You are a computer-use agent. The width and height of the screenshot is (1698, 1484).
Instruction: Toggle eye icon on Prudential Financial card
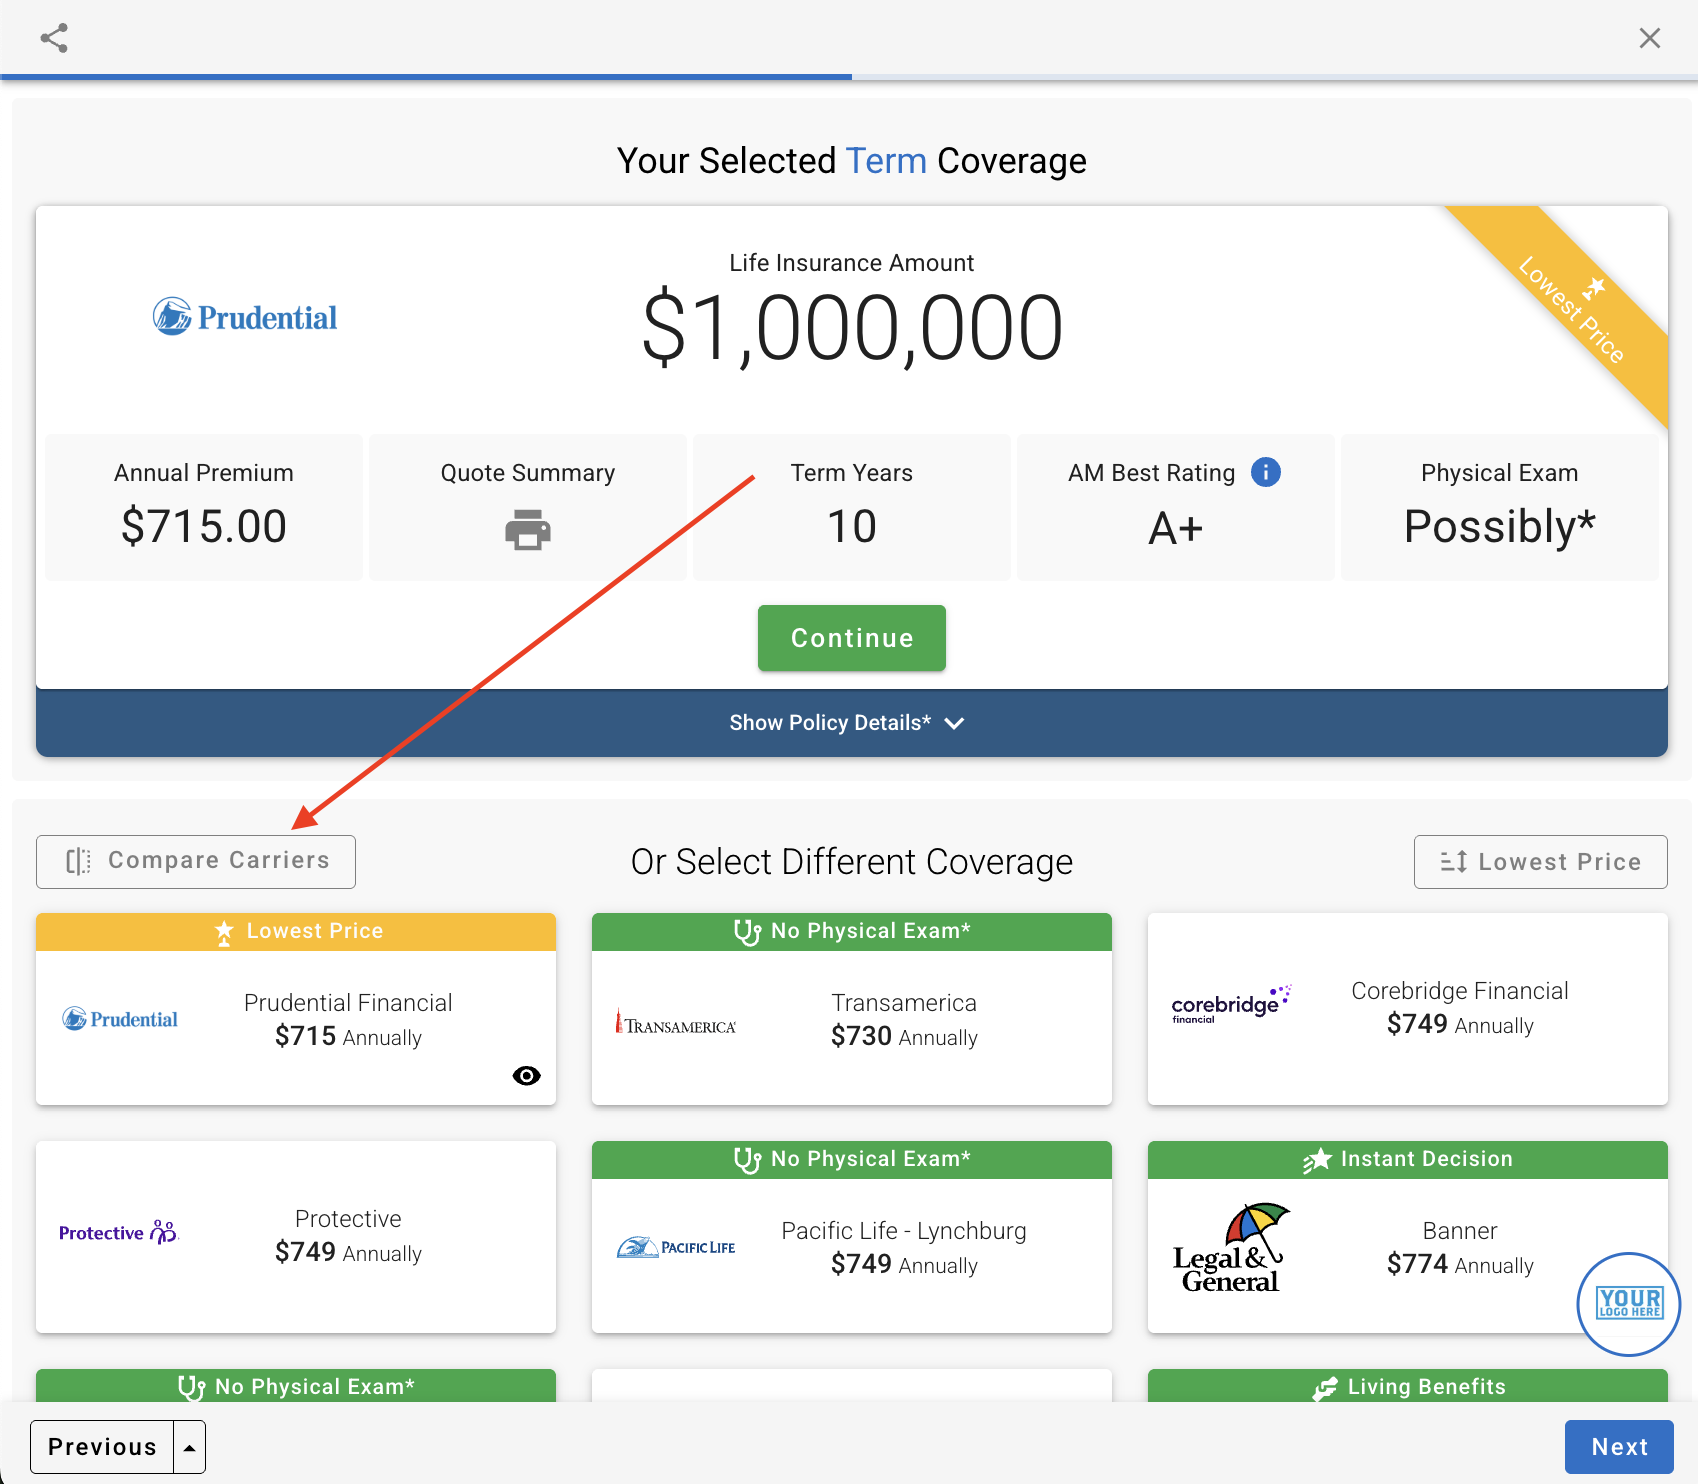click(x=526, y=1075)
